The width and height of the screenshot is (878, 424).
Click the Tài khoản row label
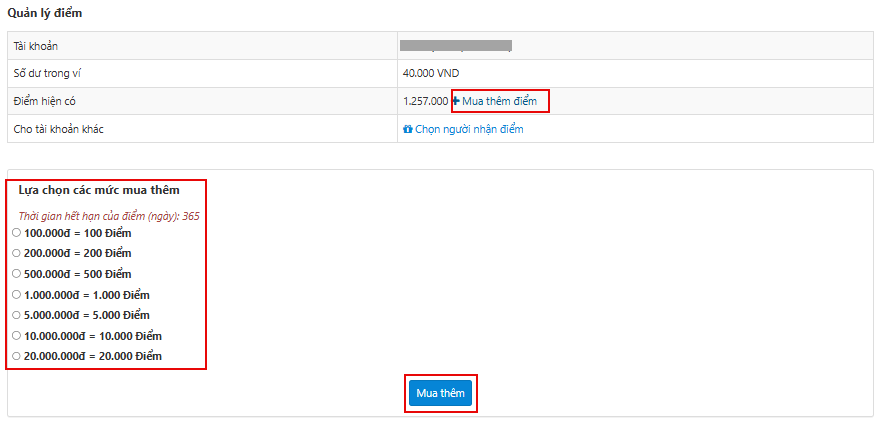tap(38, 46)
